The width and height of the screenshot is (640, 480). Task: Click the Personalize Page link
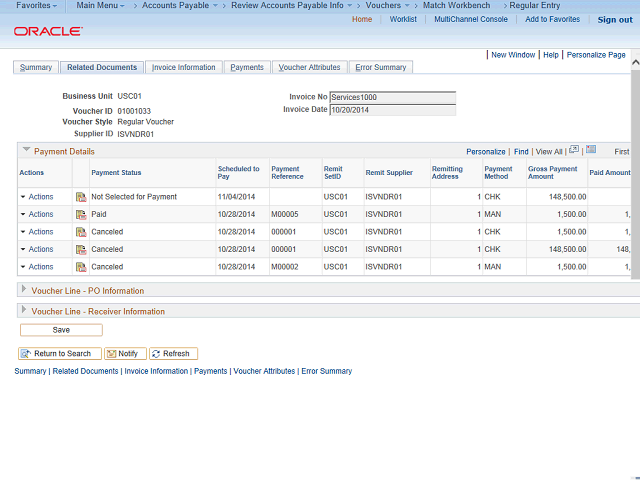(596, 55)
